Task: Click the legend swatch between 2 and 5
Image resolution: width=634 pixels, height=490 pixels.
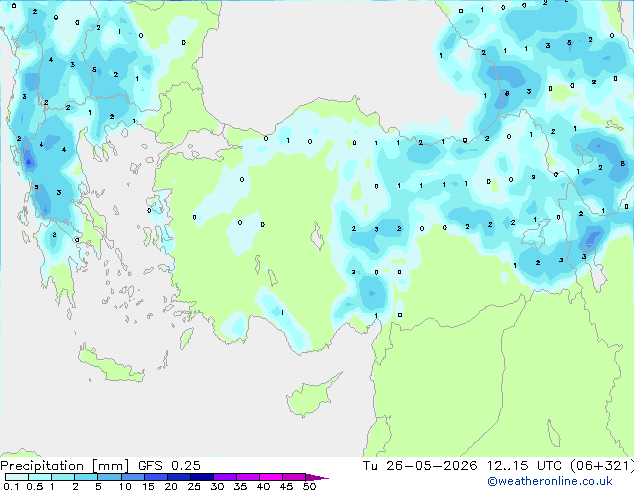Action: [x=86, y=477]
